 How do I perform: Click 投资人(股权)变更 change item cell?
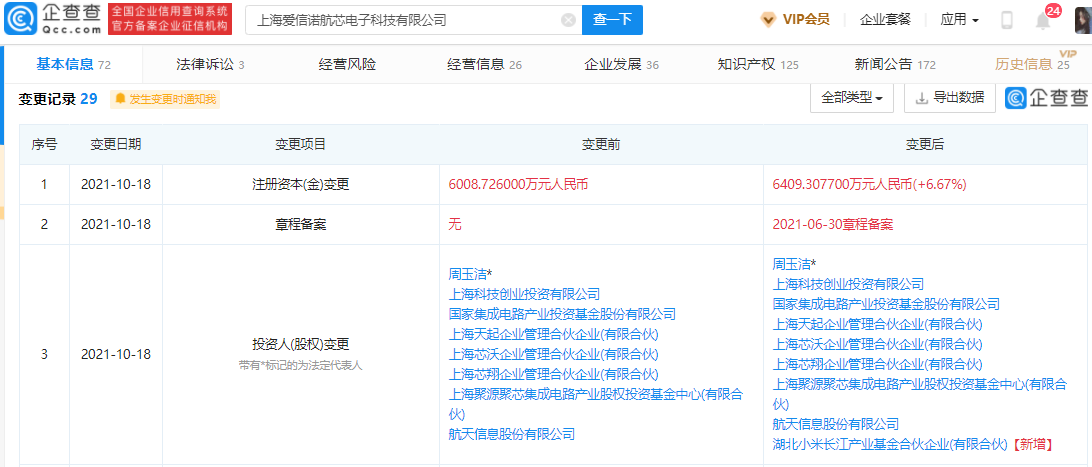click(x=301, y=345)
